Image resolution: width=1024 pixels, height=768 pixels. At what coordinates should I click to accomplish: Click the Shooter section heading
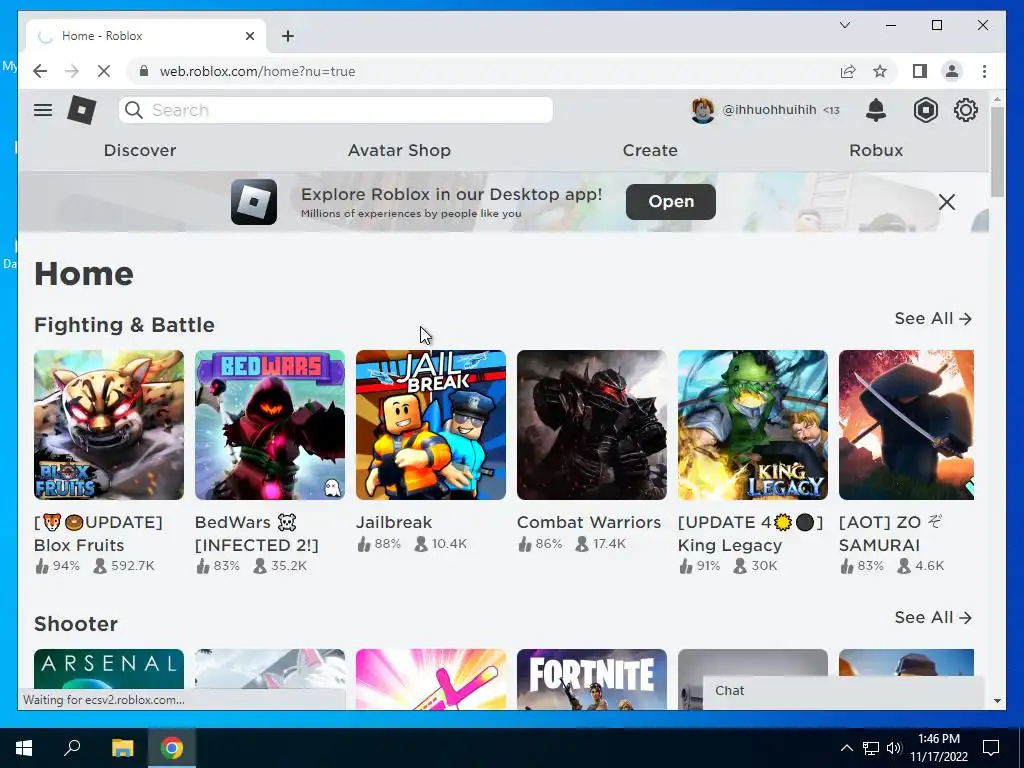pyautogui.click(x=76, y=624)
